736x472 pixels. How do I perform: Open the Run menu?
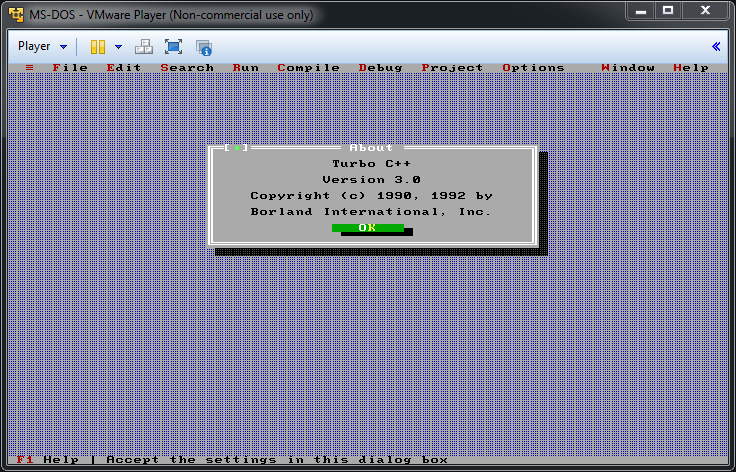(245, 68)
